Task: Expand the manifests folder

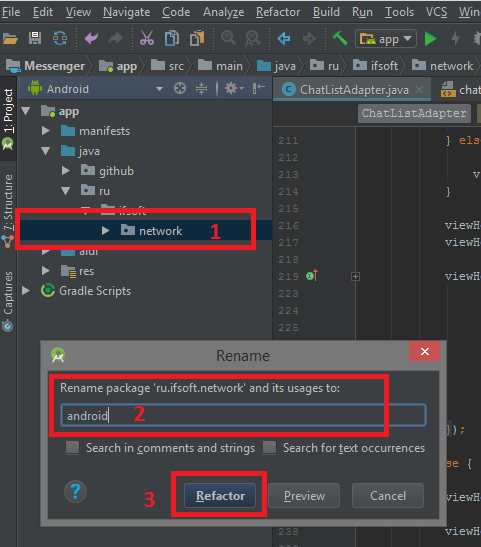Action: pos(45,131)
